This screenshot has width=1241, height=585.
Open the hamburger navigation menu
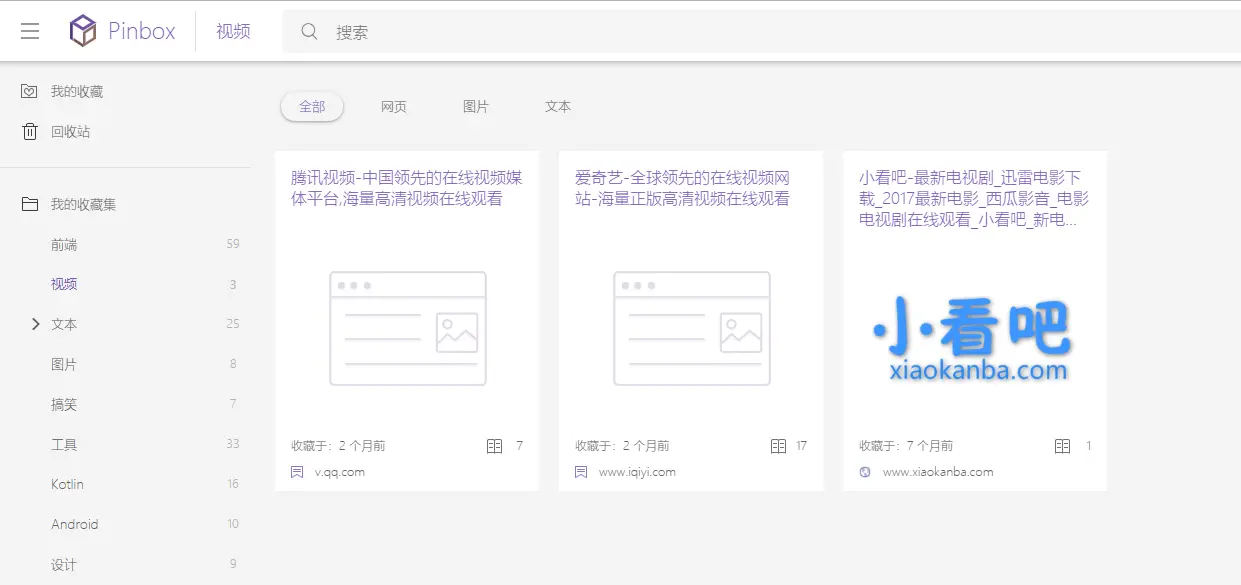coord(29,30)
